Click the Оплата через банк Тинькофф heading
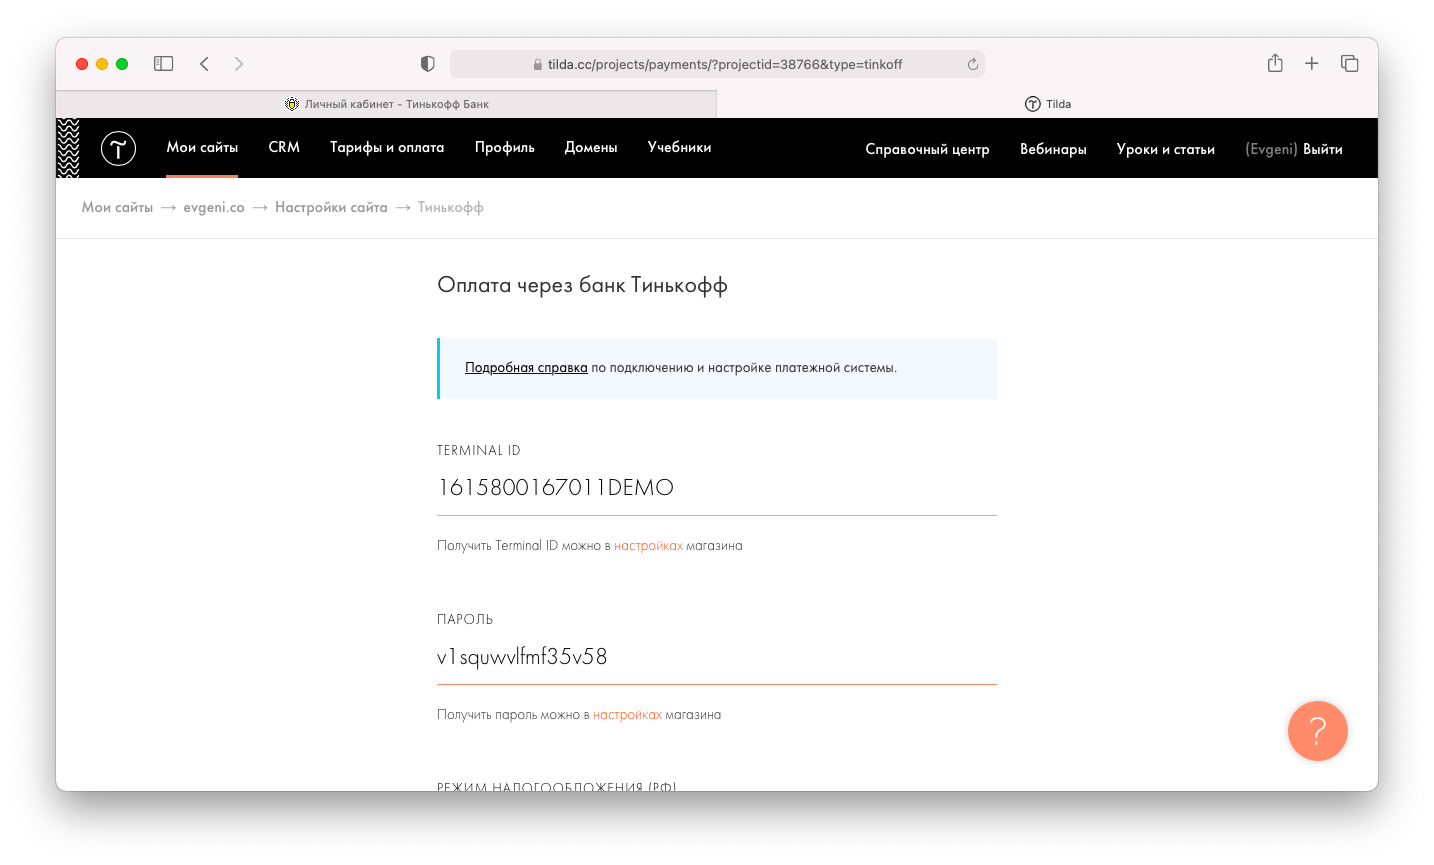The width and height of the screenshot is (1434, 865). tap(582, 285)
